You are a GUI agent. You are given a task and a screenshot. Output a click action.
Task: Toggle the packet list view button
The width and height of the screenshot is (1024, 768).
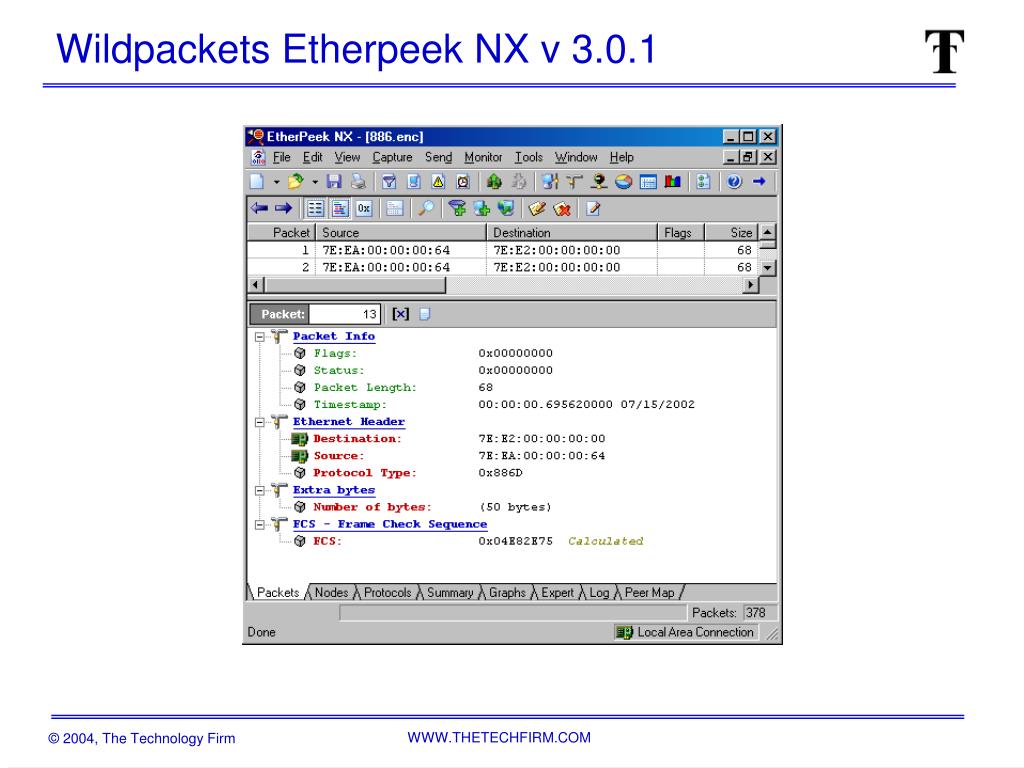[315, 208]
